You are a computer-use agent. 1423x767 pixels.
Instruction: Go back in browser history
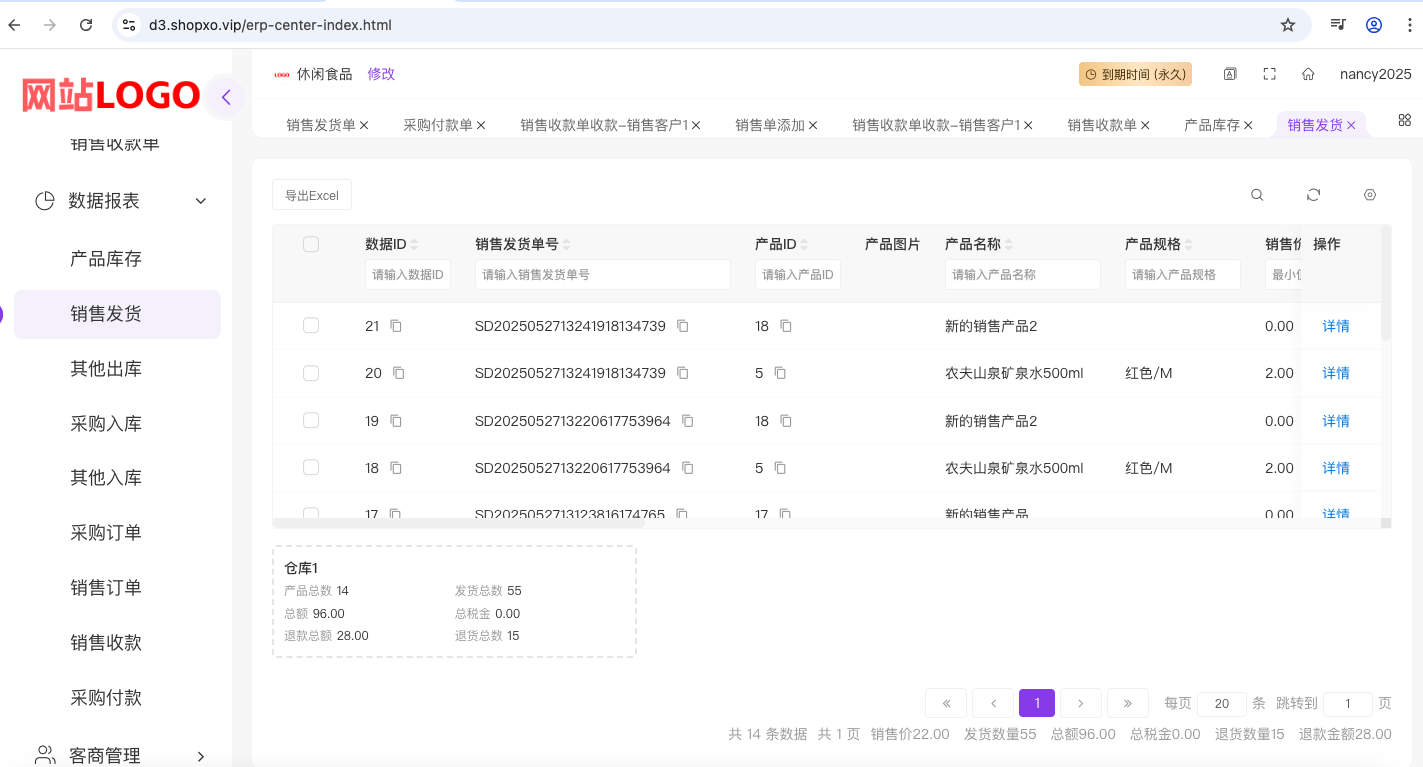(14, 25)
